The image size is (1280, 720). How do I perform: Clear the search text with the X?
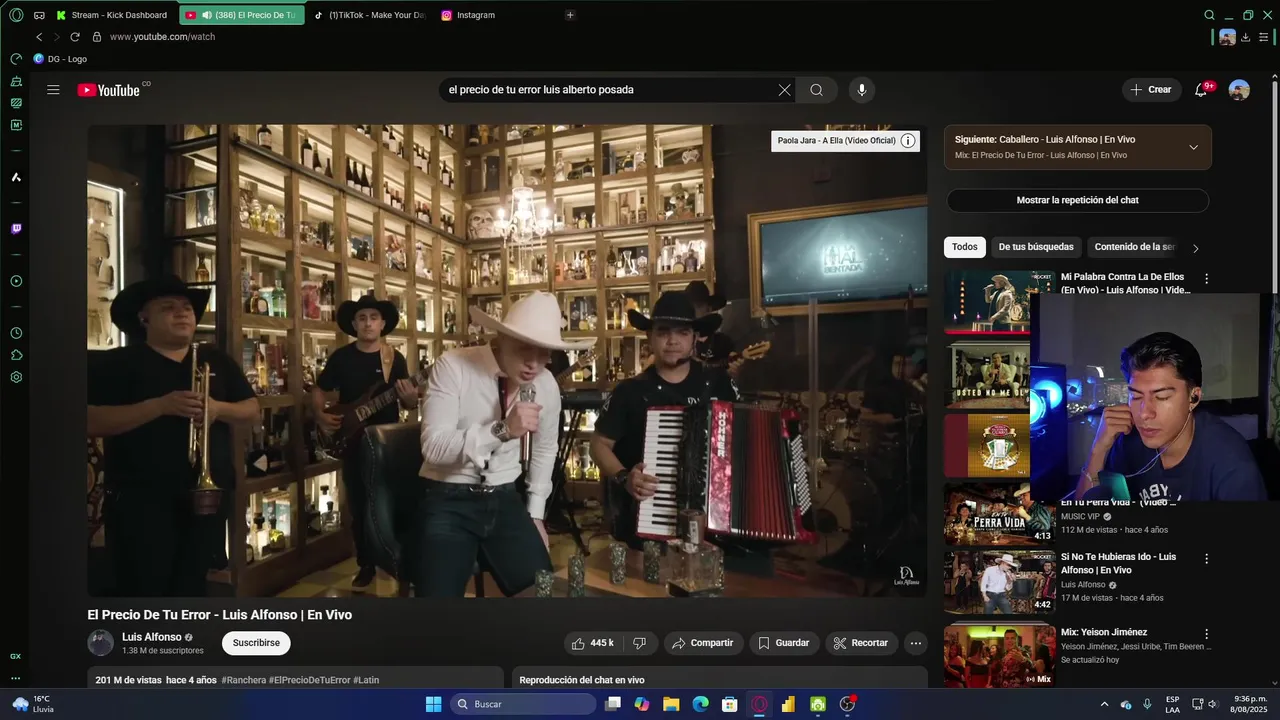tap(784, 90)
